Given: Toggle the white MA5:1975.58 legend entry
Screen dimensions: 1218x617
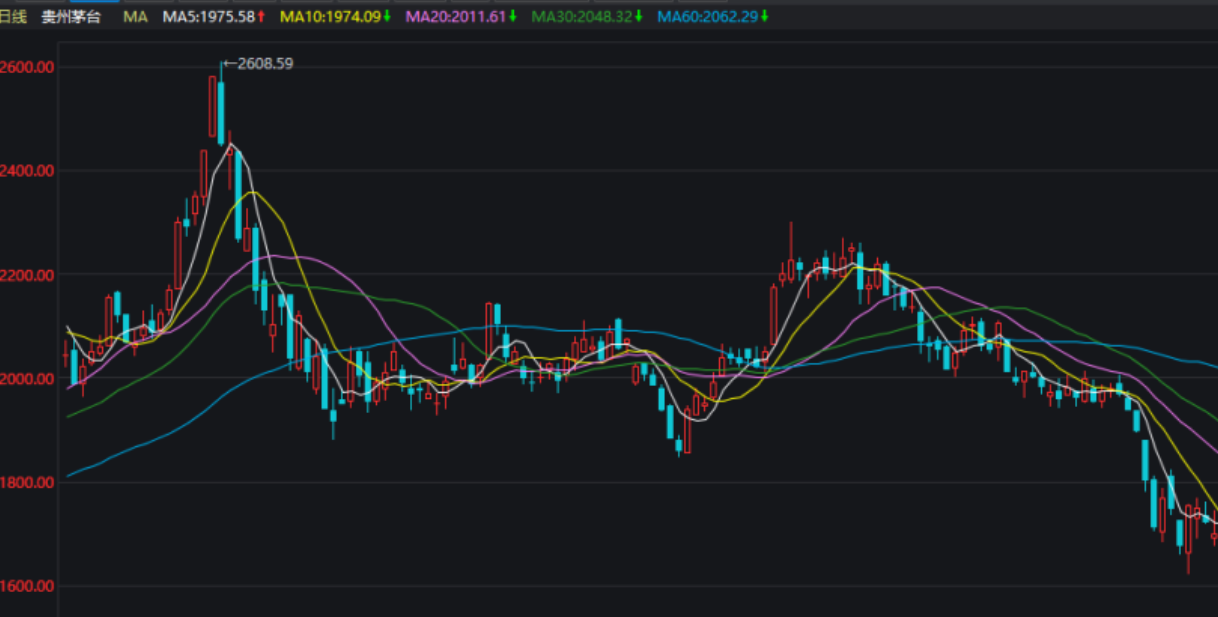Looking at the screenshot, I should [x=209, y=17].
